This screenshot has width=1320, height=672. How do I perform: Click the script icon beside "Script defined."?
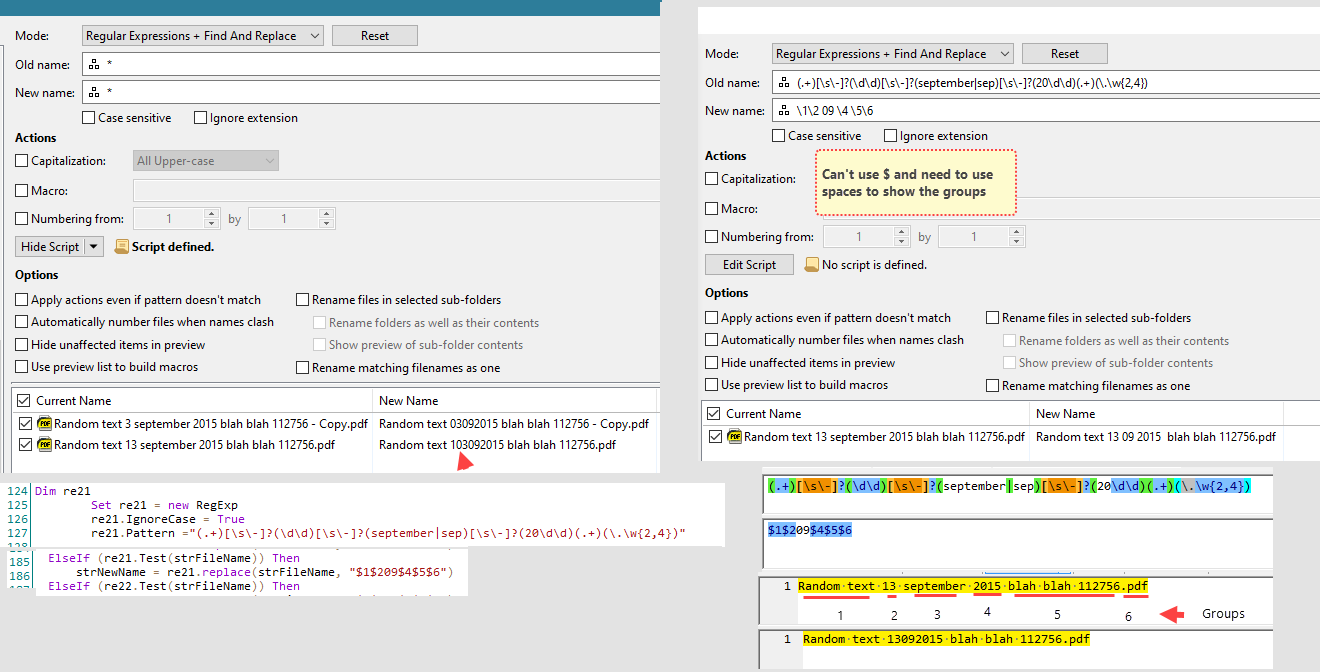click(122, 246)
